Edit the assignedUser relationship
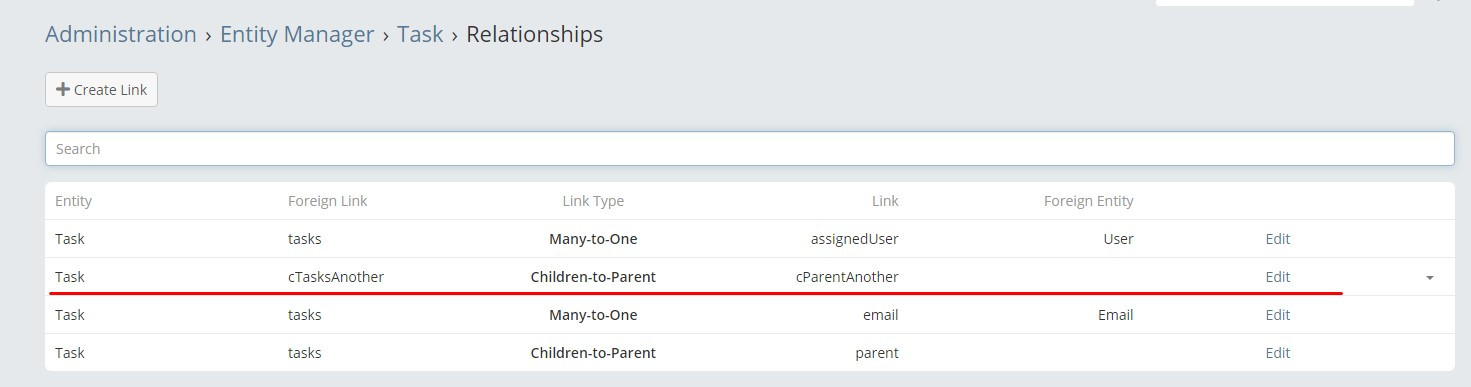The width and height of the screenshot is (1471, 387). point(1277,239)
